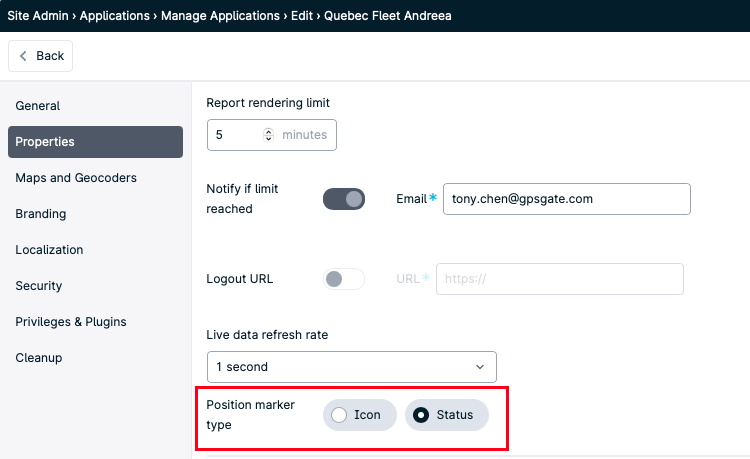Open the Live data refresh rate dropdown
Screen dimensions: 750x459
pyautogui.click(x=352, y=367)
